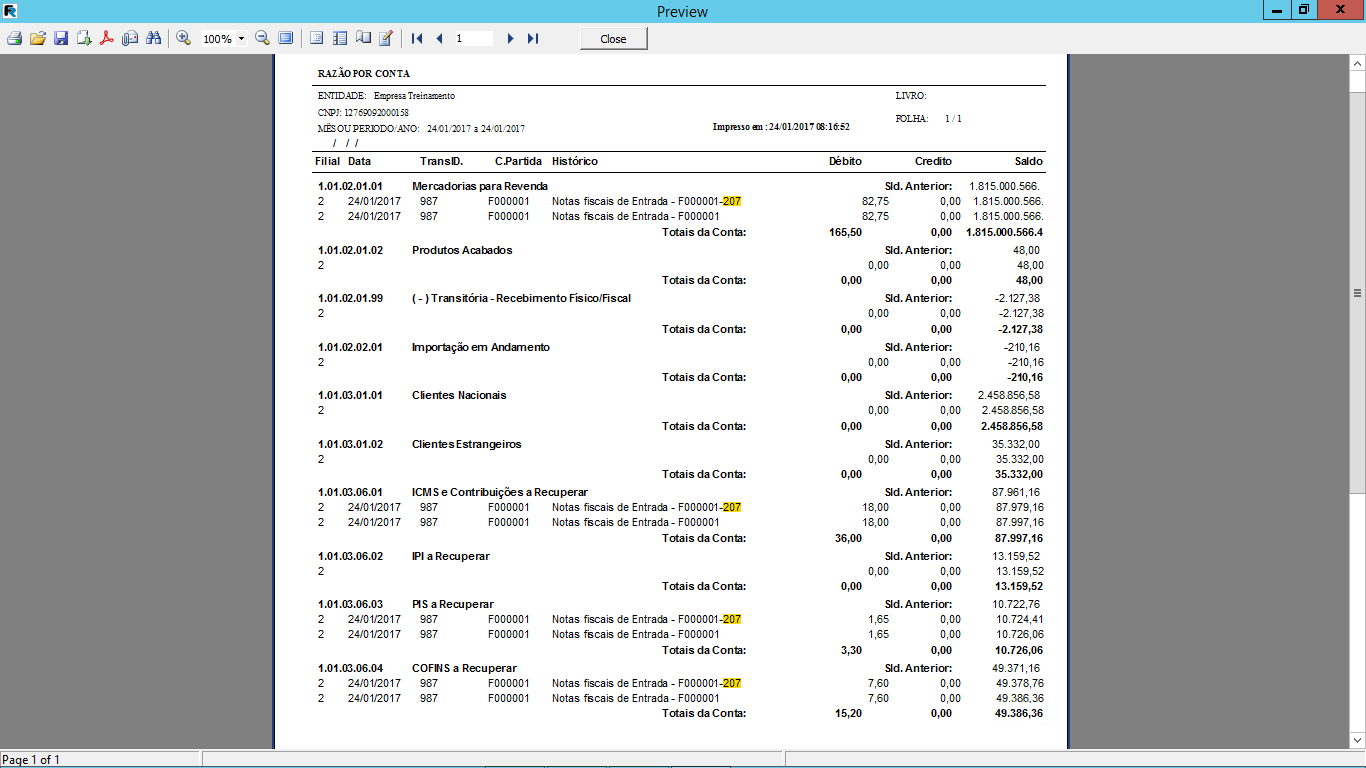Click 'RAZÃO POR CONTA' report title
This screenshot has height=768, width=1366.
(x=363, y=74)
